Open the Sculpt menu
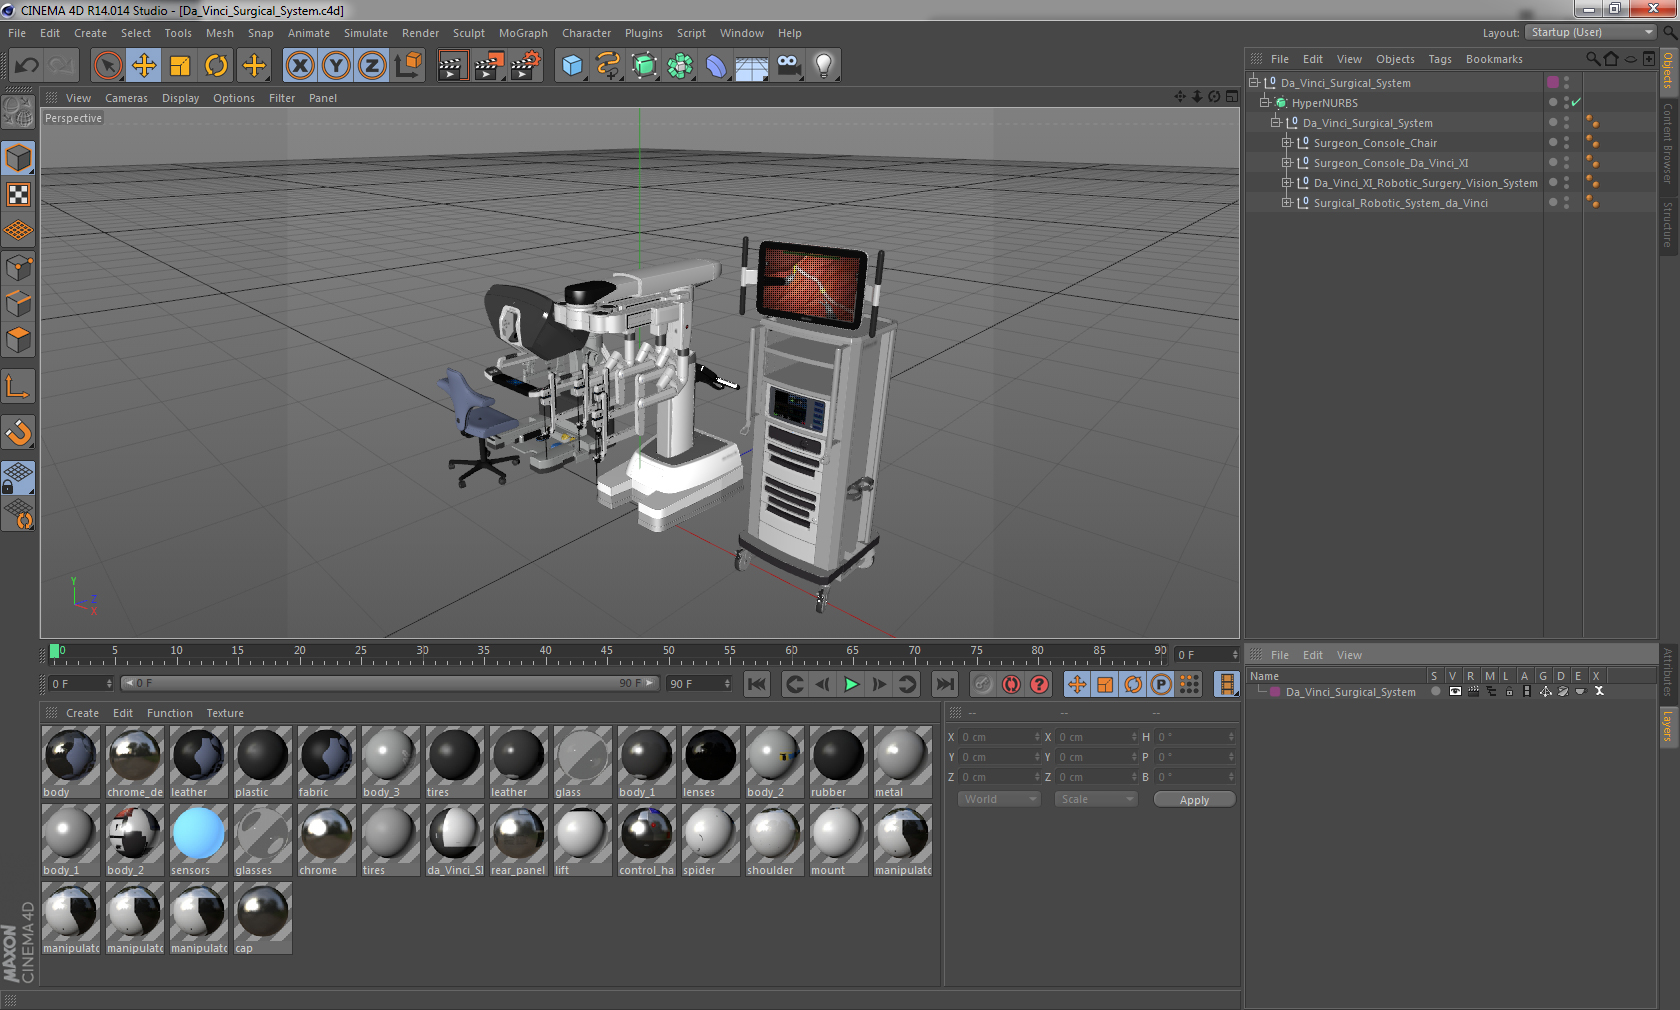The width and height of the screenshot is (1680, 1010). [x=468, y=33]
